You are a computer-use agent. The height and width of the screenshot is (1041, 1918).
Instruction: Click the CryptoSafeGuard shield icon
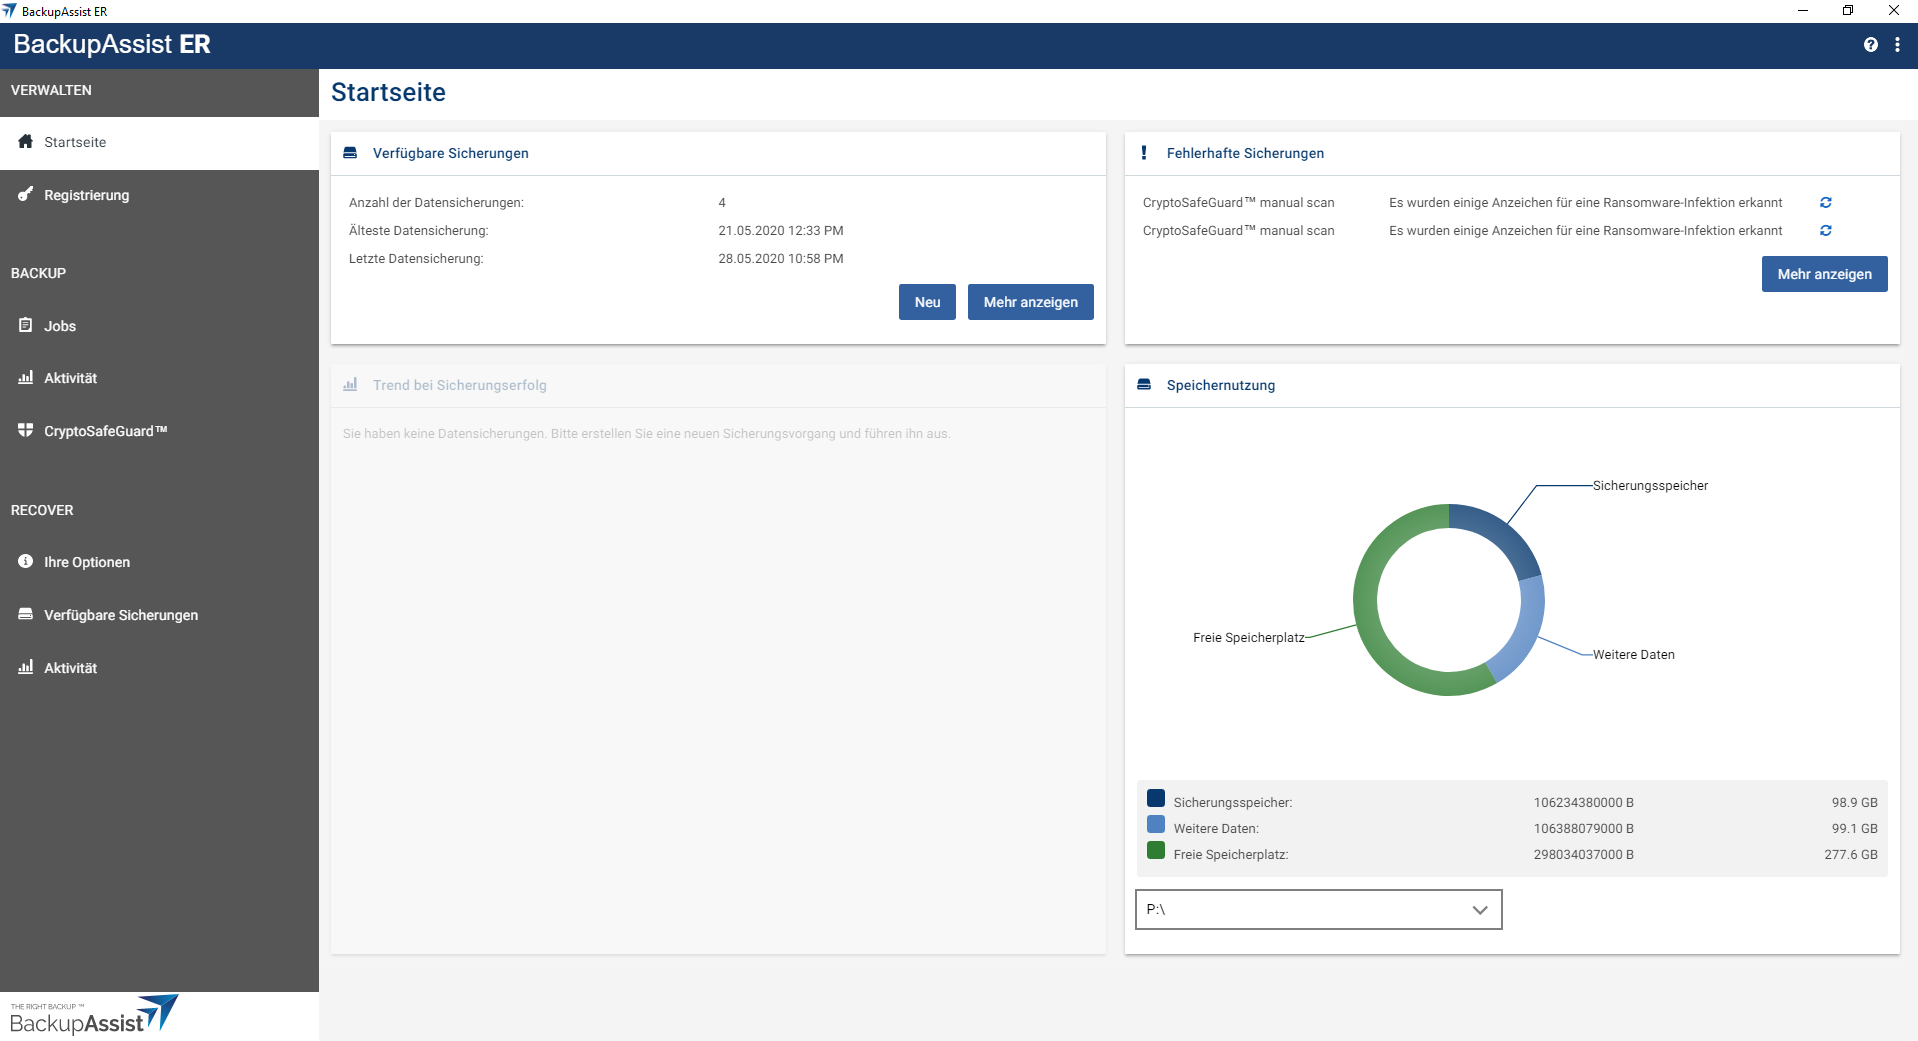(x=26, y=430)
